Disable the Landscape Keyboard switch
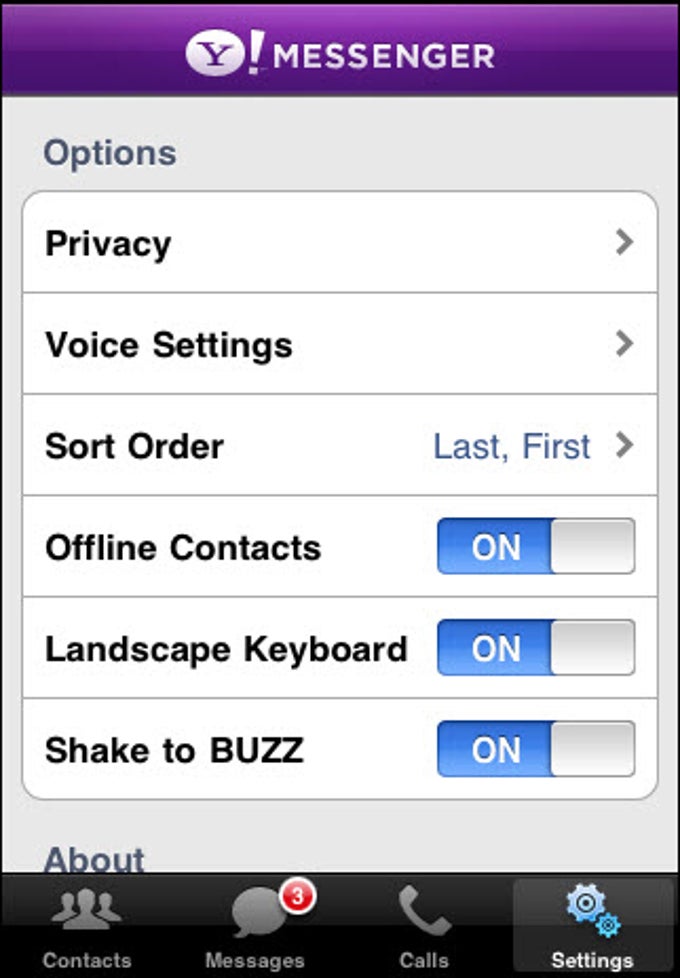Viewport: 680px width, 978px height. point(536,649)
